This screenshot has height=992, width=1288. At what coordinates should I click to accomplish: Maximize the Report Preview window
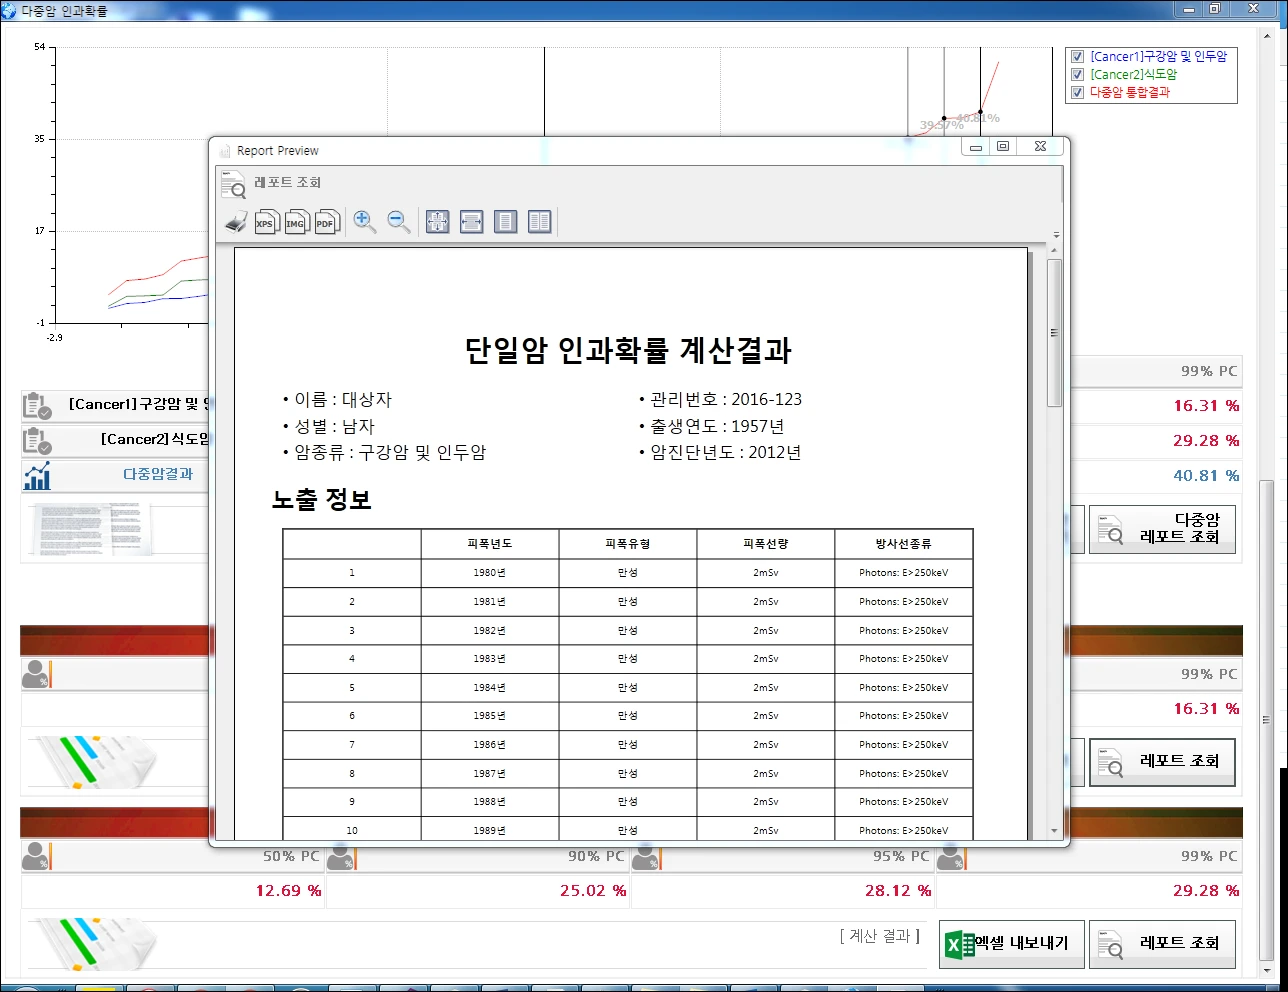pyautogui.click(x=1003, y=147)
